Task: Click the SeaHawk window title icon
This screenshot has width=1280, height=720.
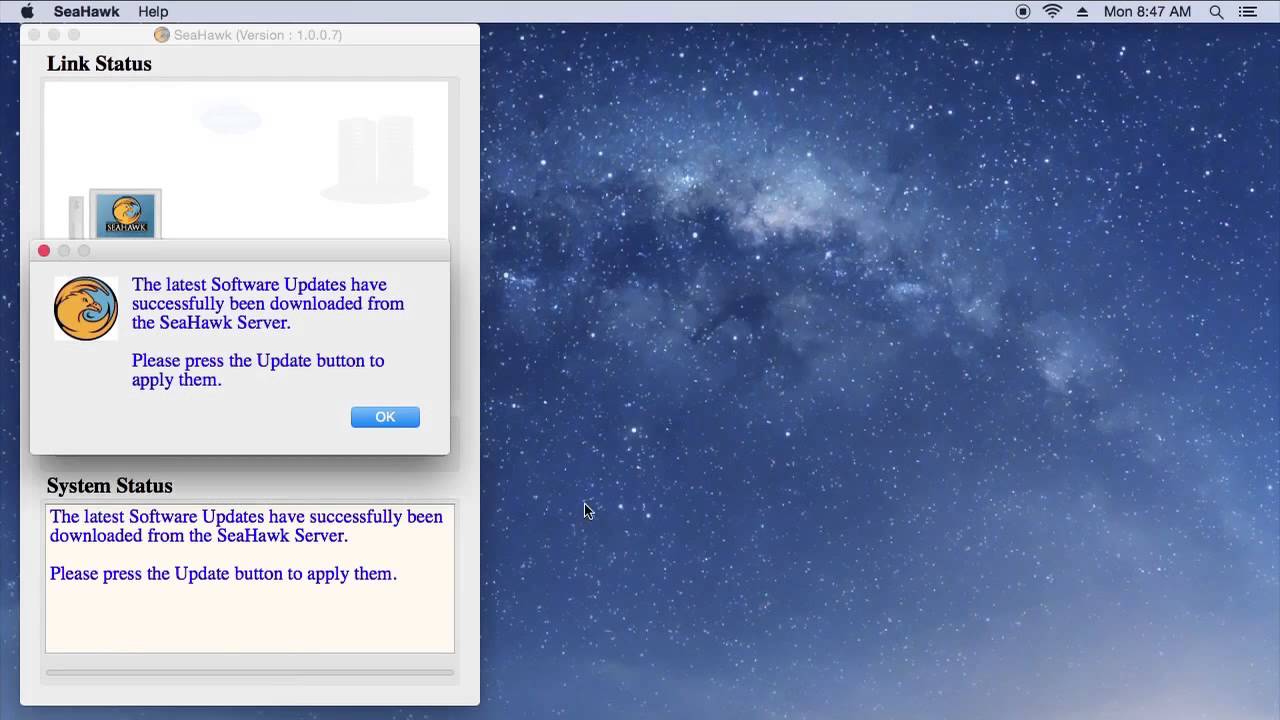Action: point(162,35)
